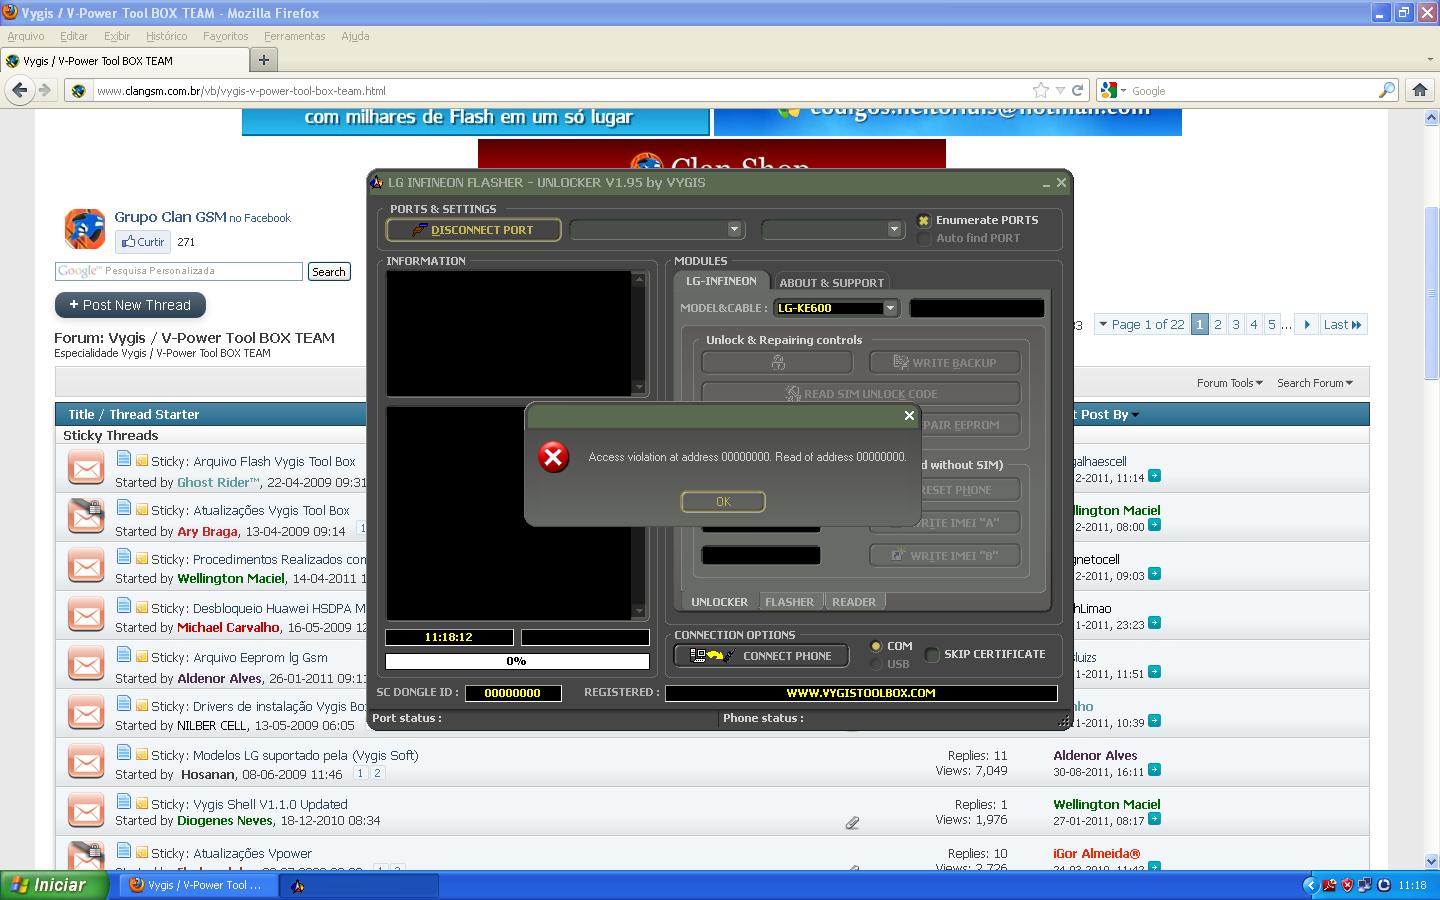Close the access violation error dialog

point(909,415)
